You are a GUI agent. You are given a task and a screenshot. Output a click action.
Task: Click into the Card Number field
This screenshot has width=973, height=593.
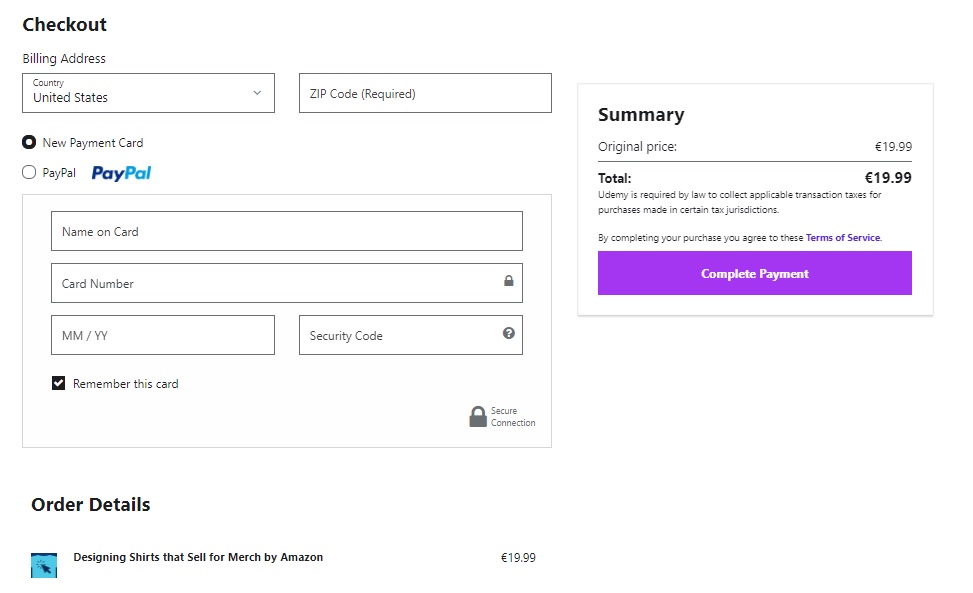tap(270, 283)
